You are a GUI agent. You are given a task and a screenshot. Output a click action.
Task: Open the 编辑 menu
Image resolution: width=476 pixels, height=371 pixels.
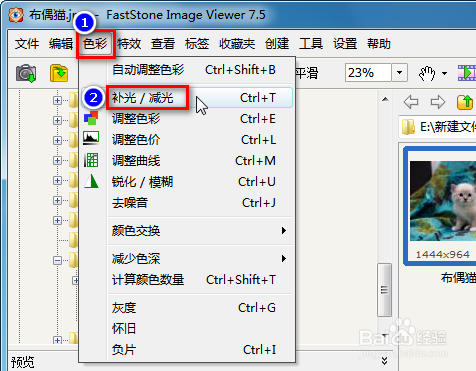[x=61, y=44]
